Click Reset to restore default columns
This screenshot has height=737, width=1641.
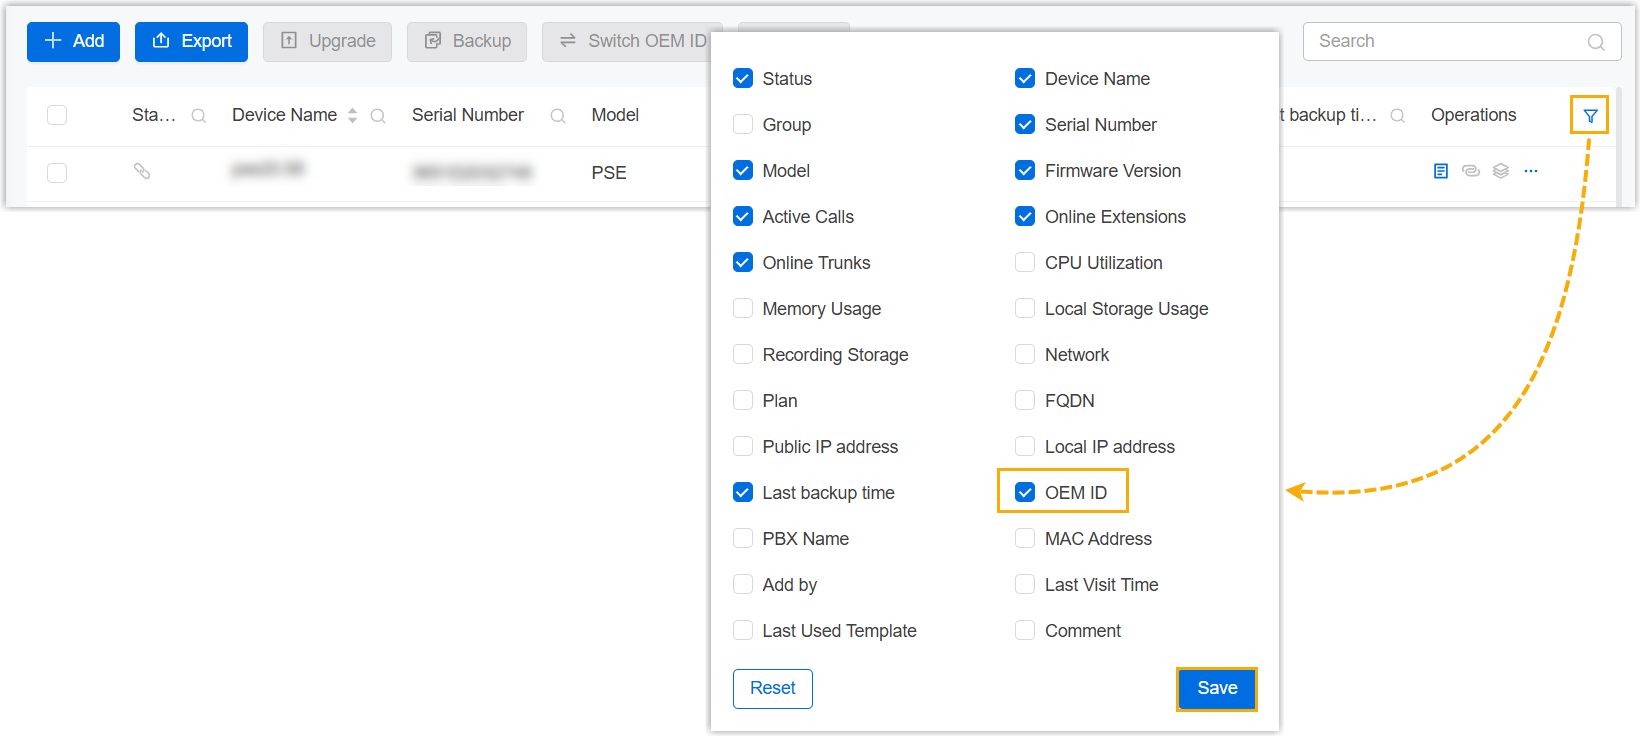point(772,688)
